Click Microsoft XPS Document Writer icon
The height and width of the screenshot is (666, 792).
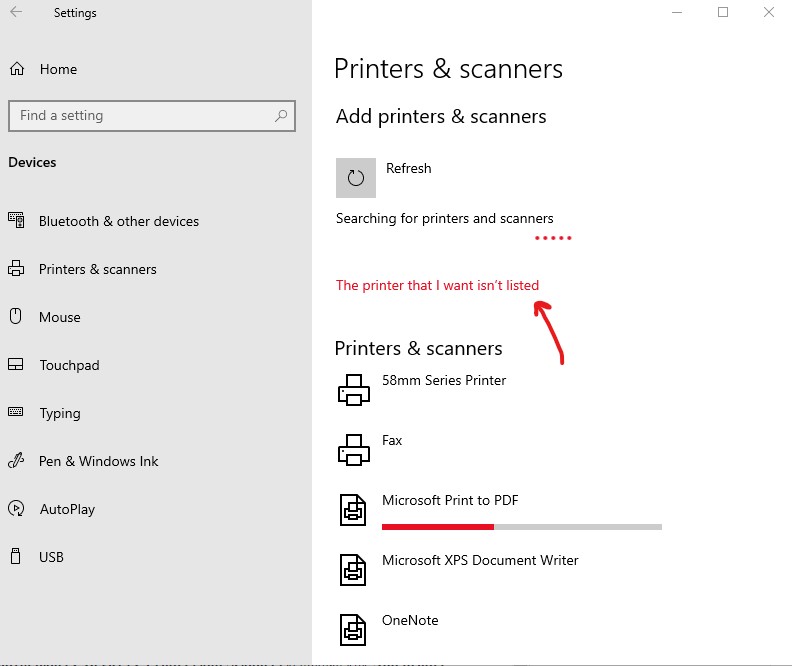click(354, 570)
